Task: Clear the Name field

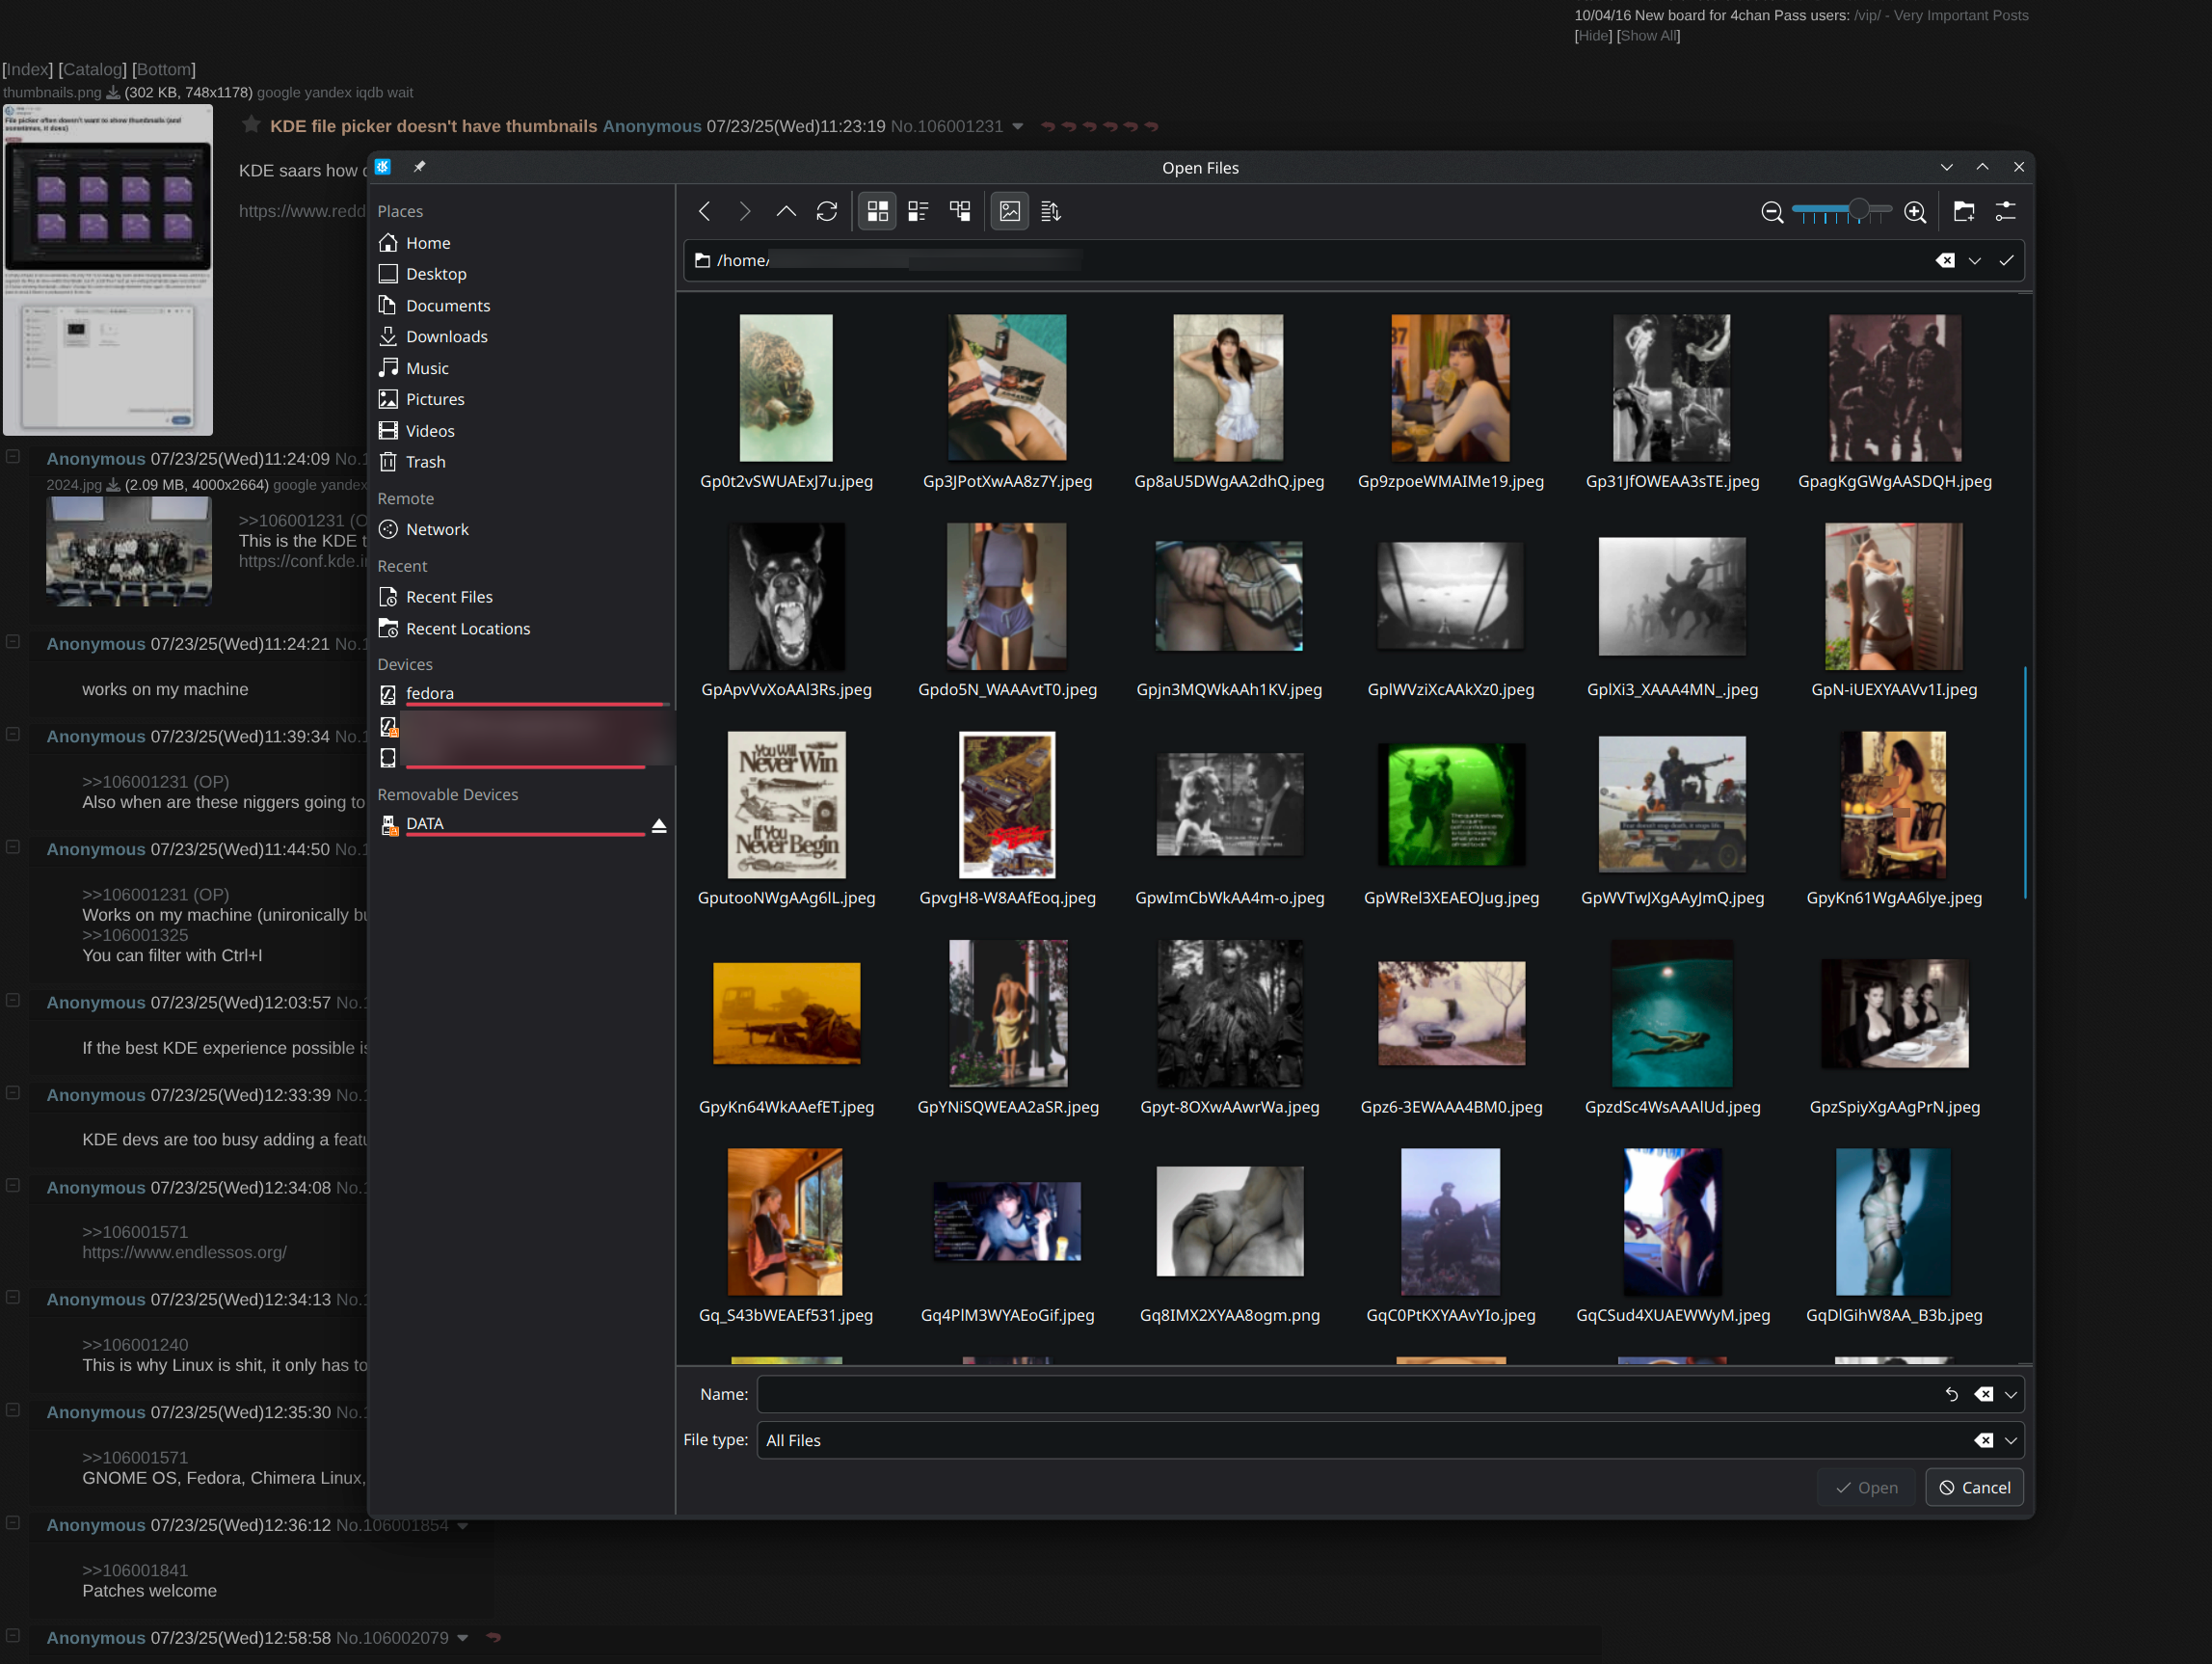Action: pyautogui.click(x=1984, y=1394)
